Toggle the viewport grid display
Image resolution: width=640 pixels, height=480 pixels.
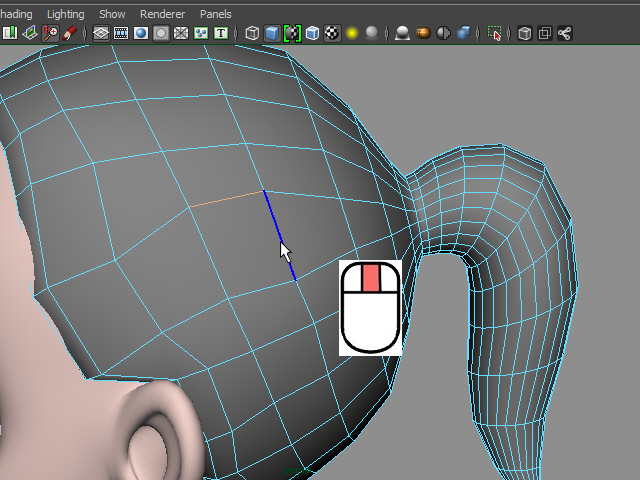click(x=101, y=33)
